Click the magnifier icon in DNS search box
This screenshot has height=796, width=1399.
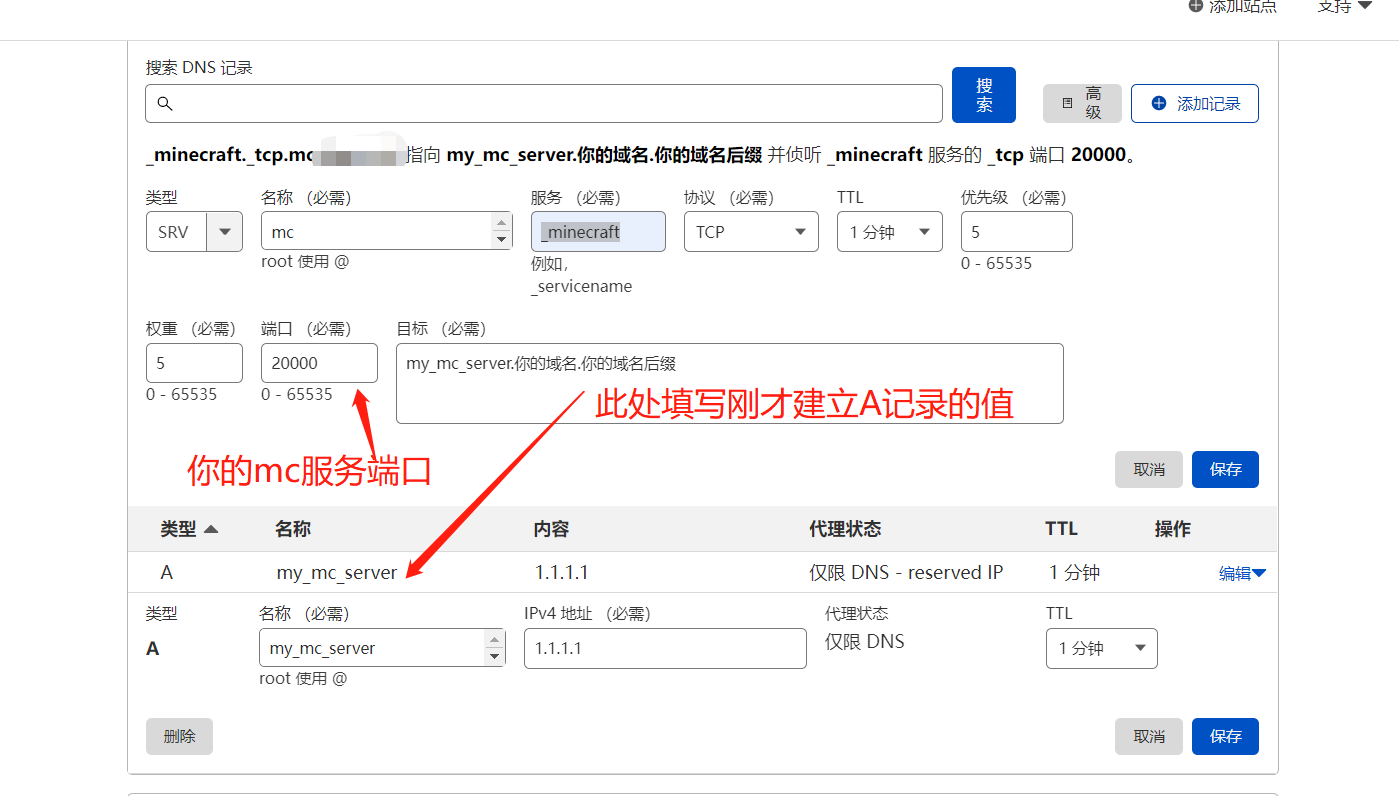(x=165, y=103)
